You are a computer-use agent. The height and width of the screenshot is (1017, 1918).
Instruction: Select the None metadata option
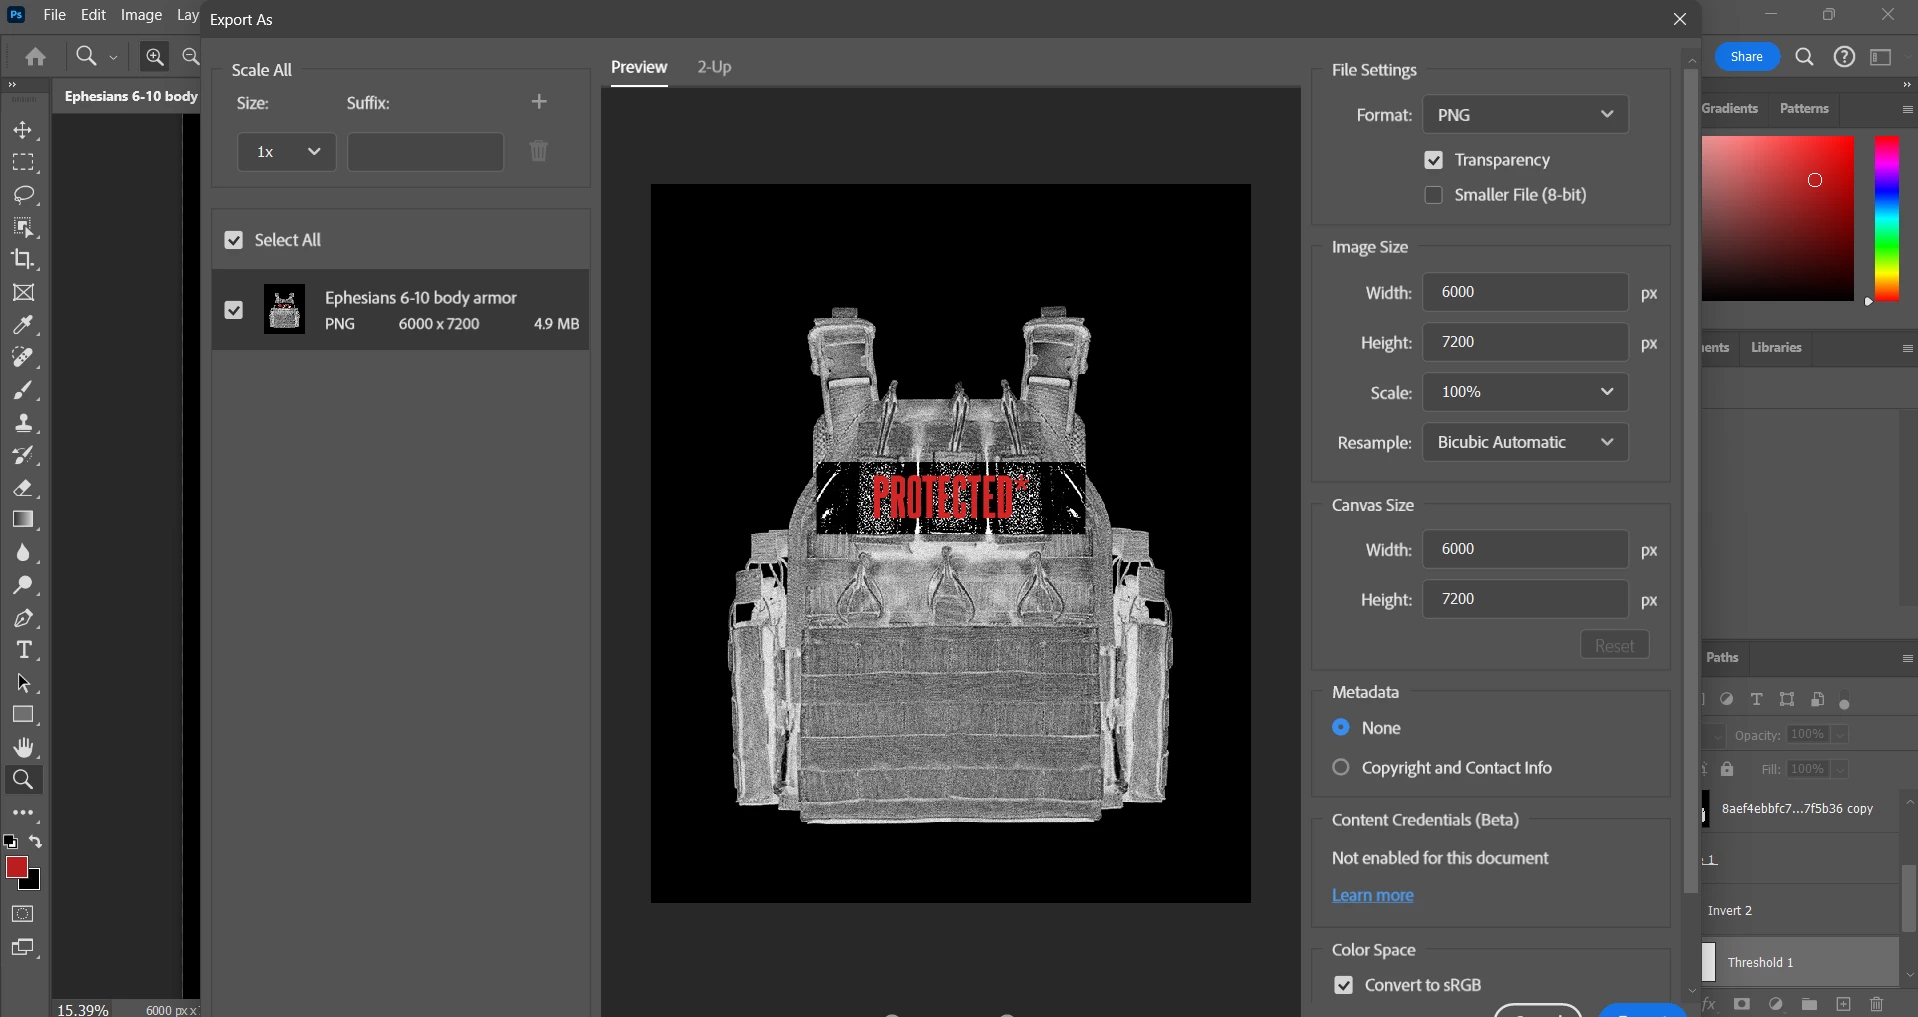pyautogui.click(x=1341, y=728)
